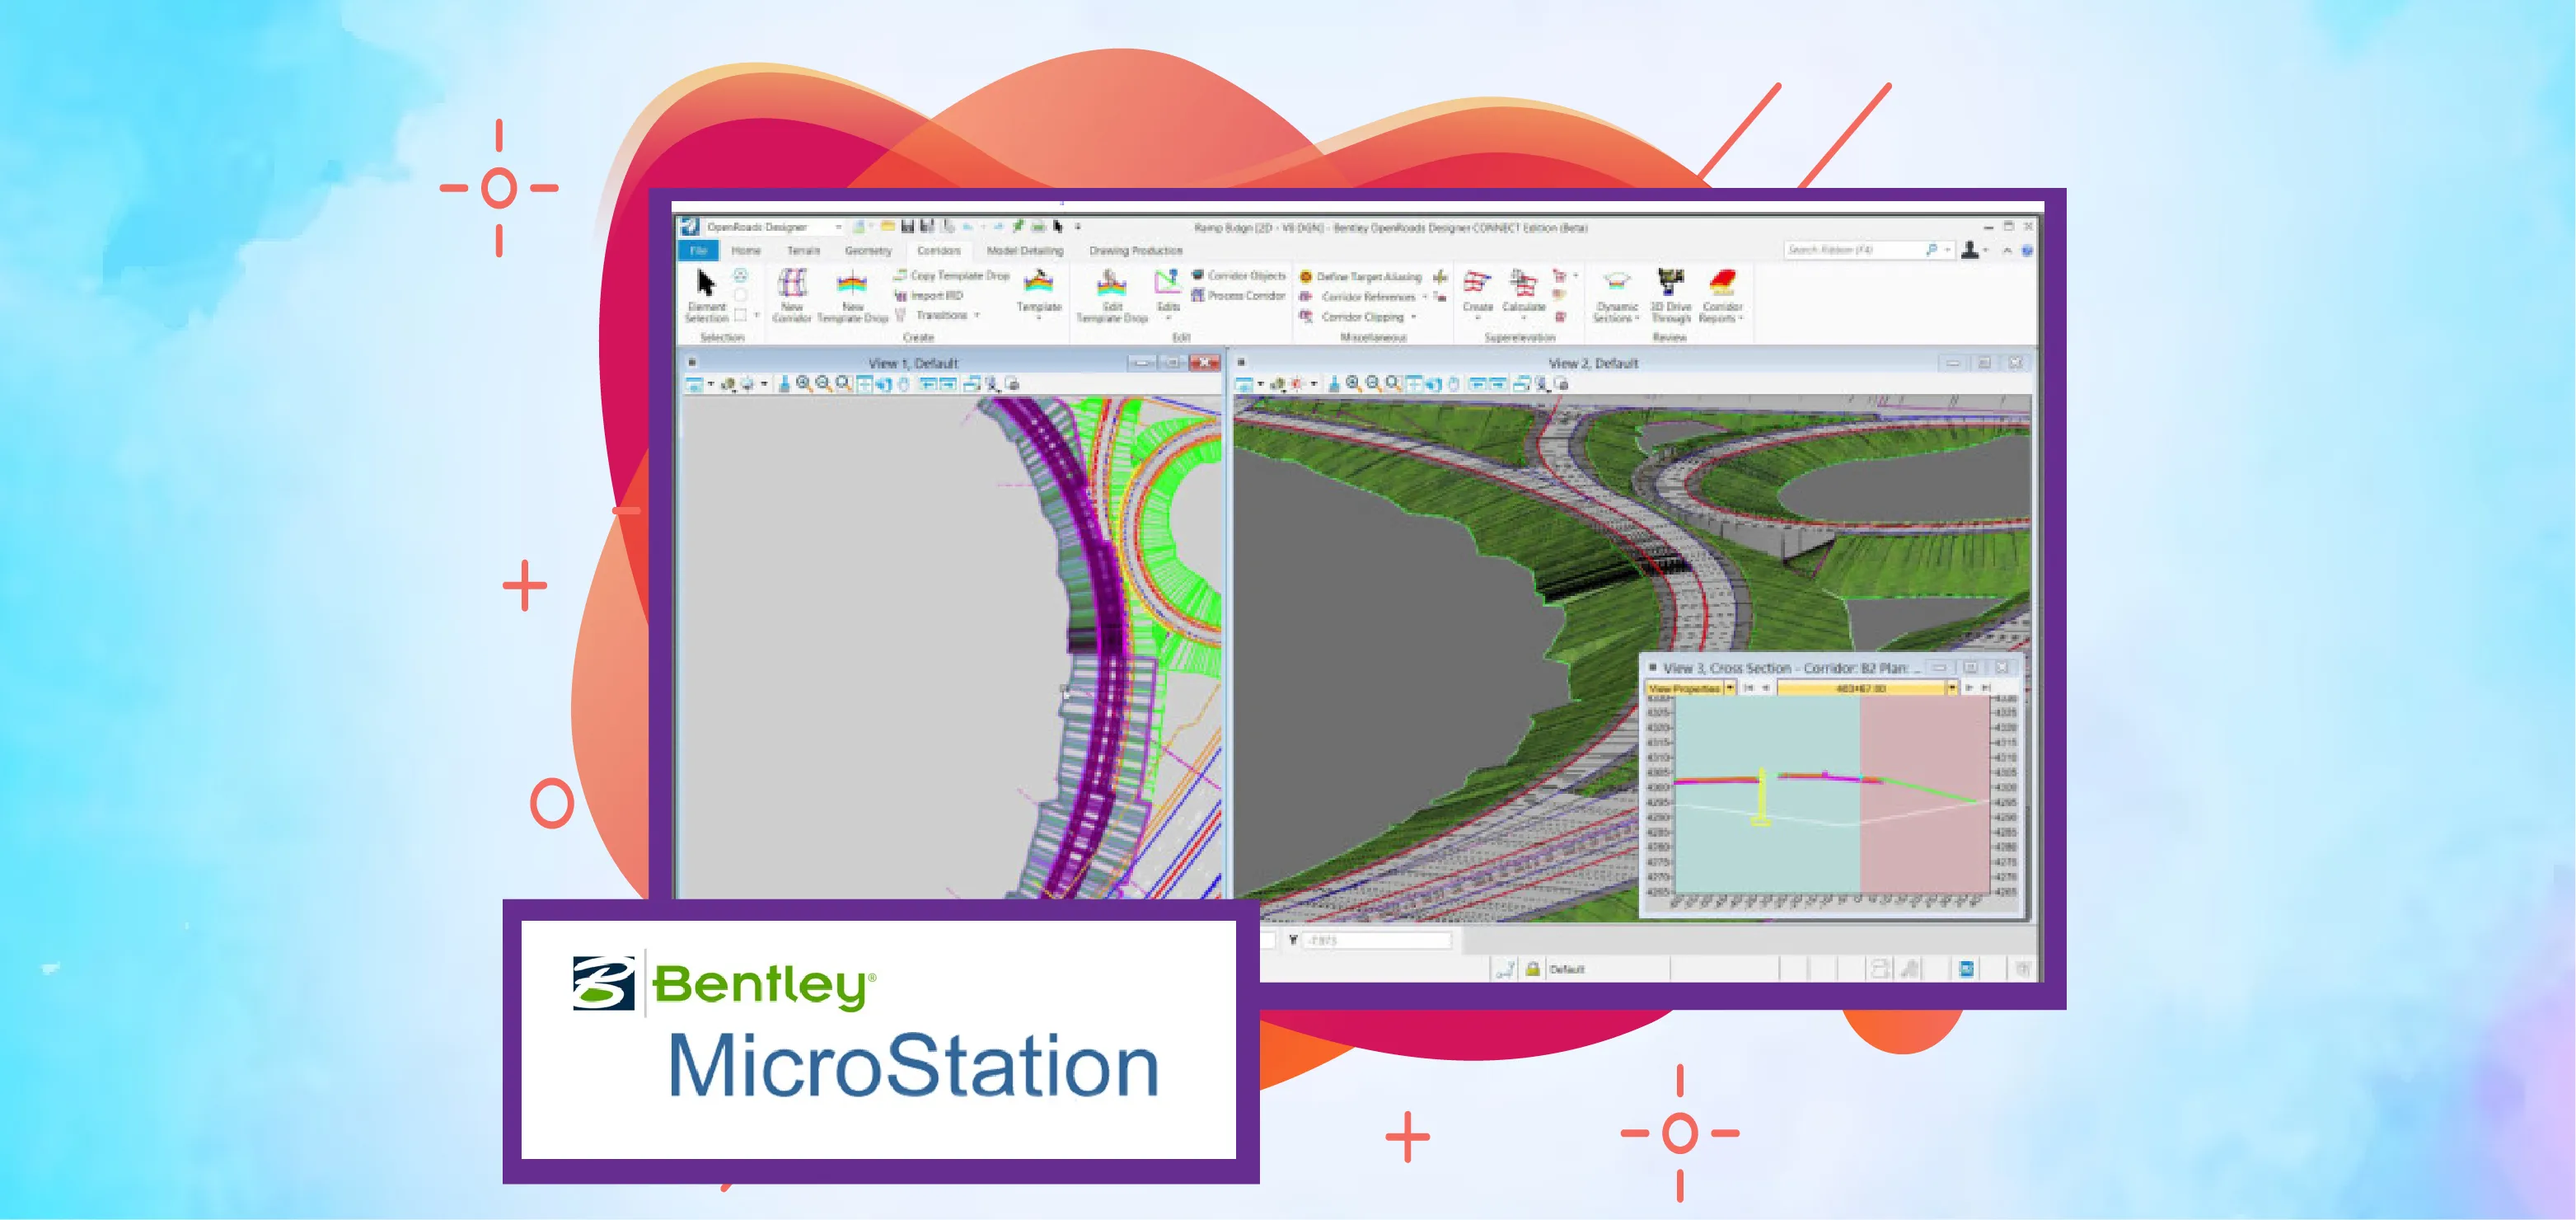Click the lock icon in the status bar
The width and height of the screenshot is (2576, 1220).
[x=1532, y=968]
